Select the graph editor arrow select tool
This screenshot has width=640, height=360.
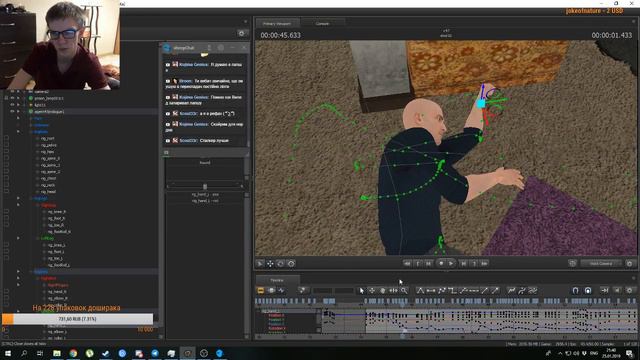361,290
